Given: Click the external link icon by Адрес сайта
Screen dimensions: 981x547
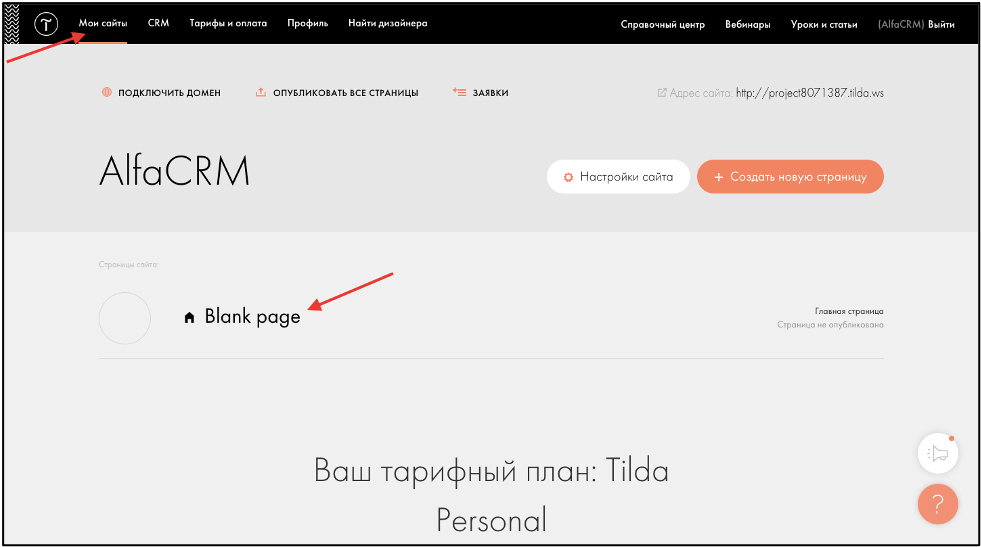Looking at the screenshot, I should (661, 93).
